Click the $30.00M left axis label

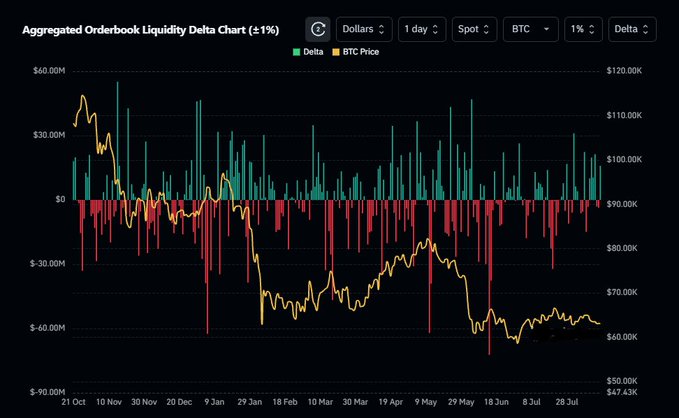pos(49,135)
